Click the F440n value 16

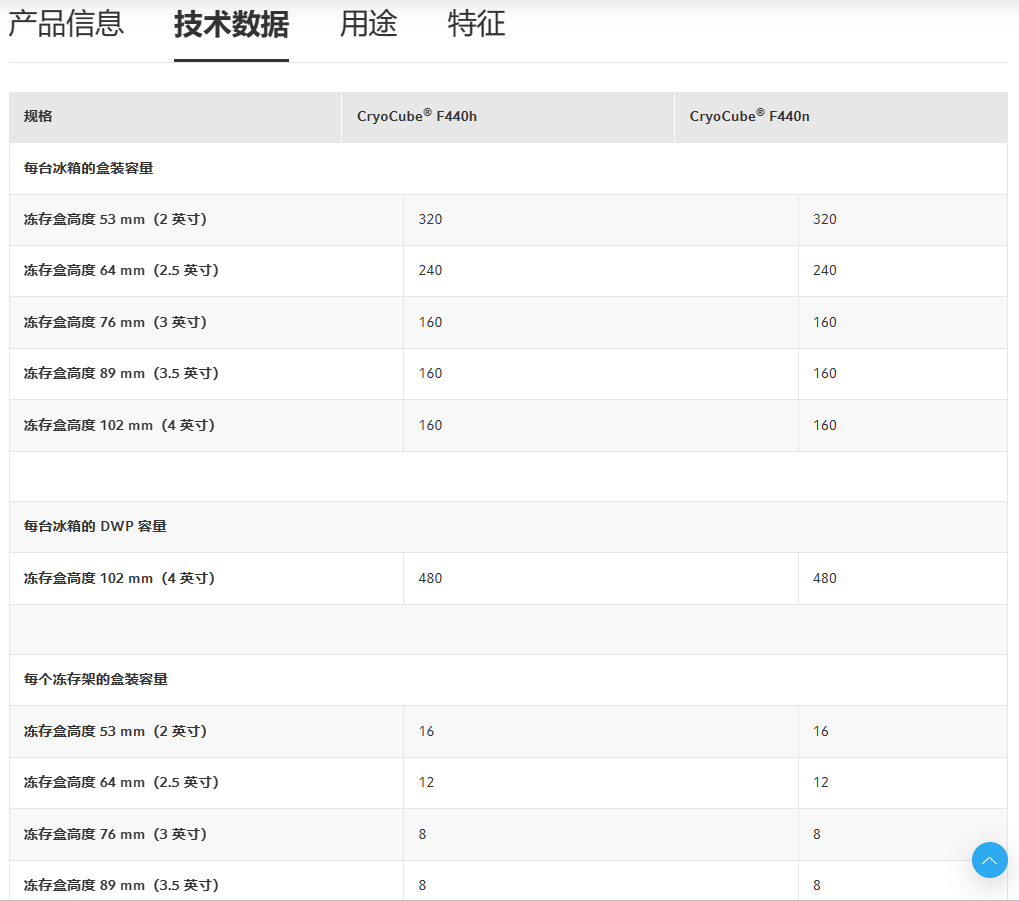click(821, 731)
